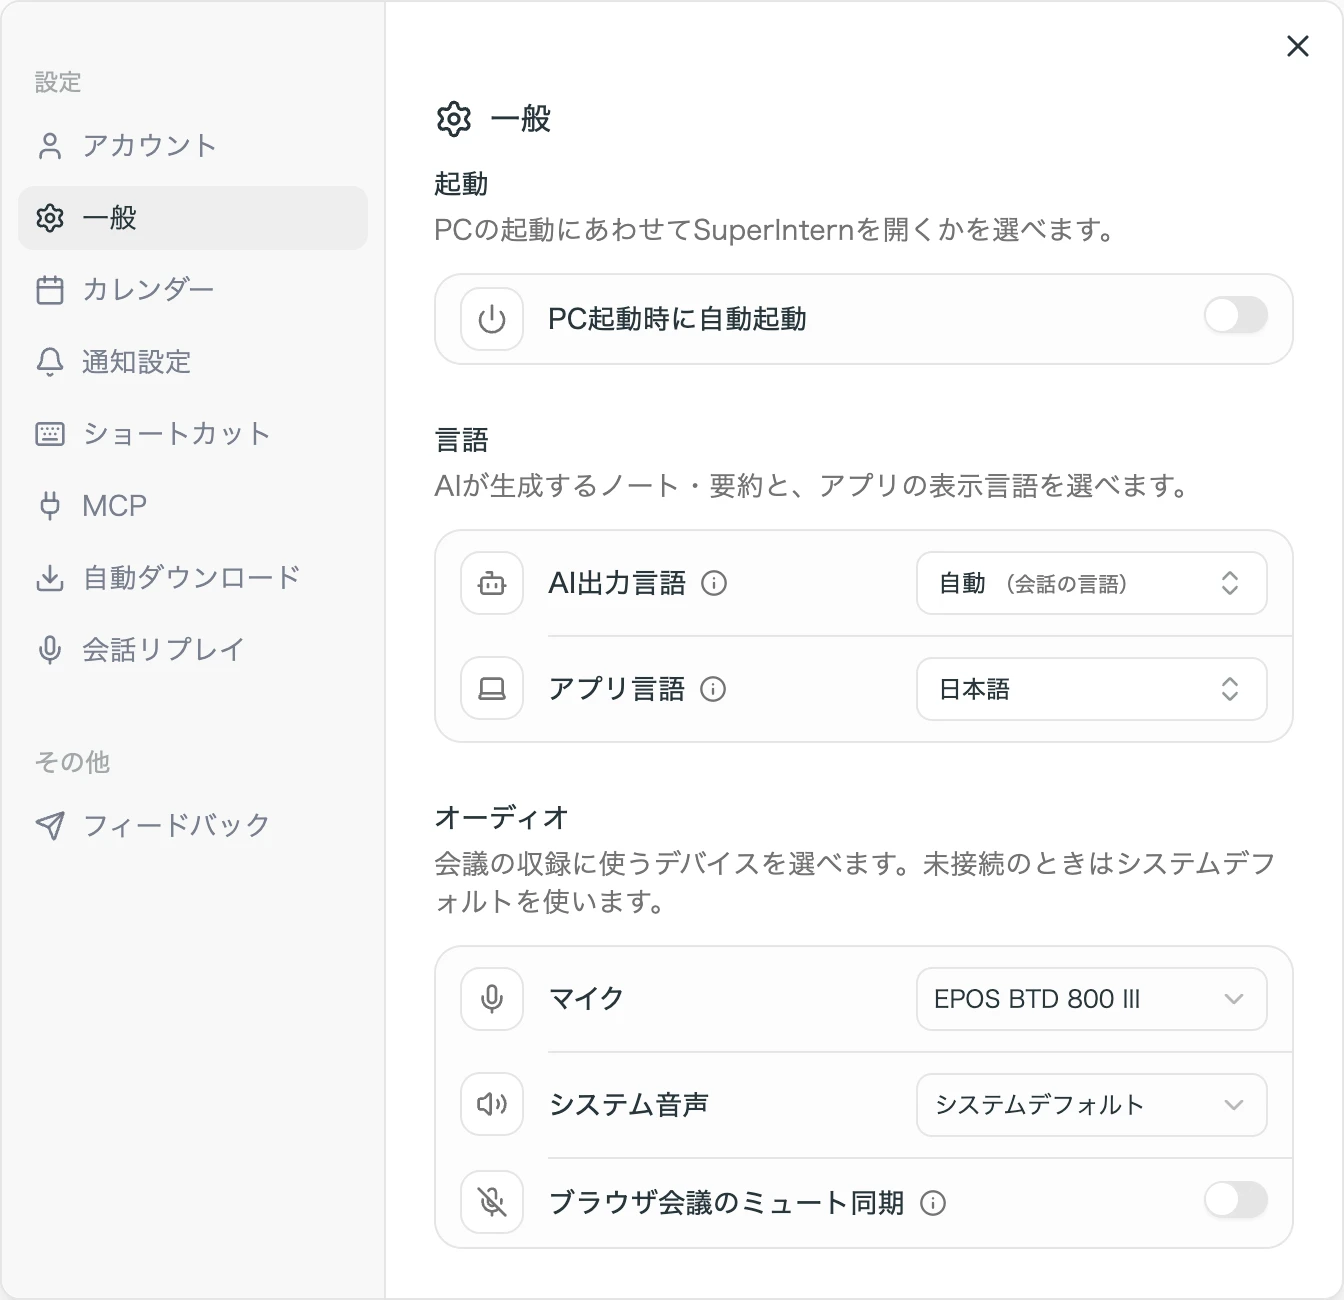This screenshot has height=1300, width=1344.
Task: Open the フィードバック link in sidebar
Action: 193,825
